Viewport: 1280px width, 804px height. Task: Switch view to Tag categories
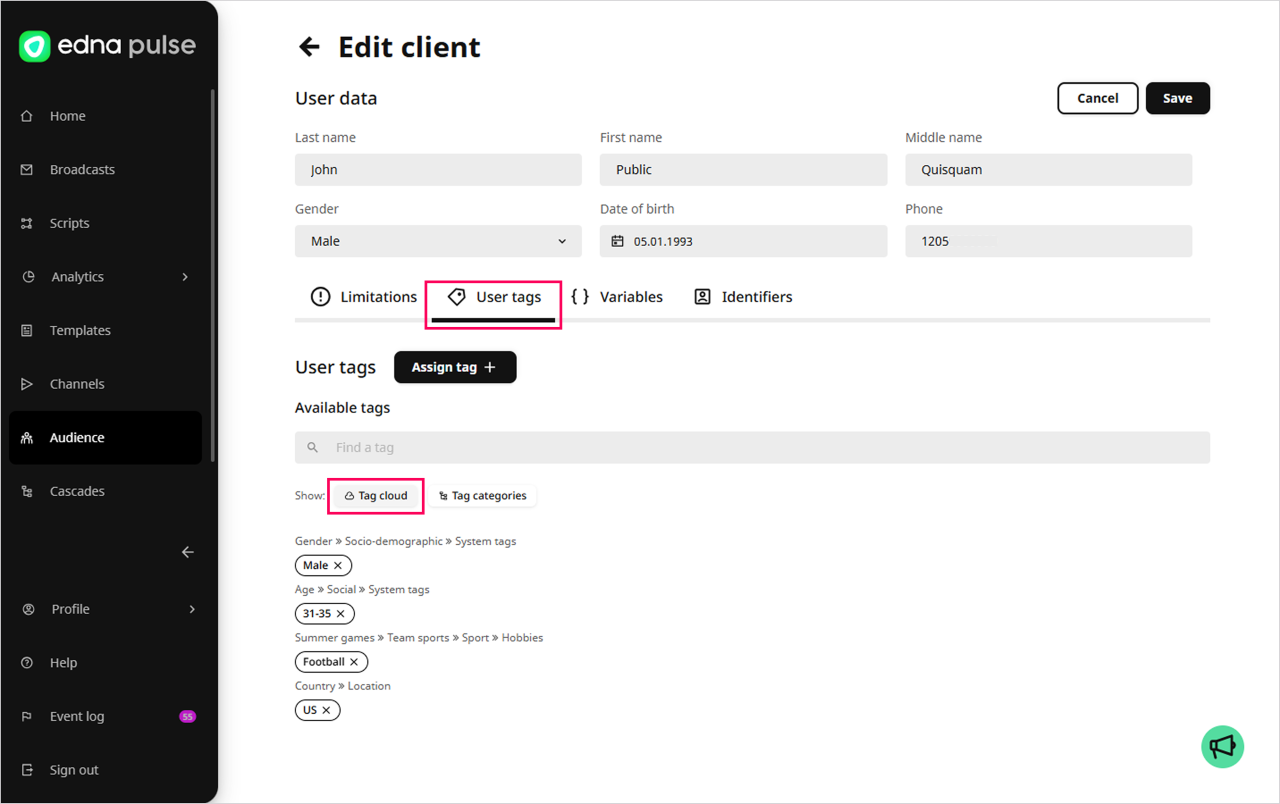(483, 496)
